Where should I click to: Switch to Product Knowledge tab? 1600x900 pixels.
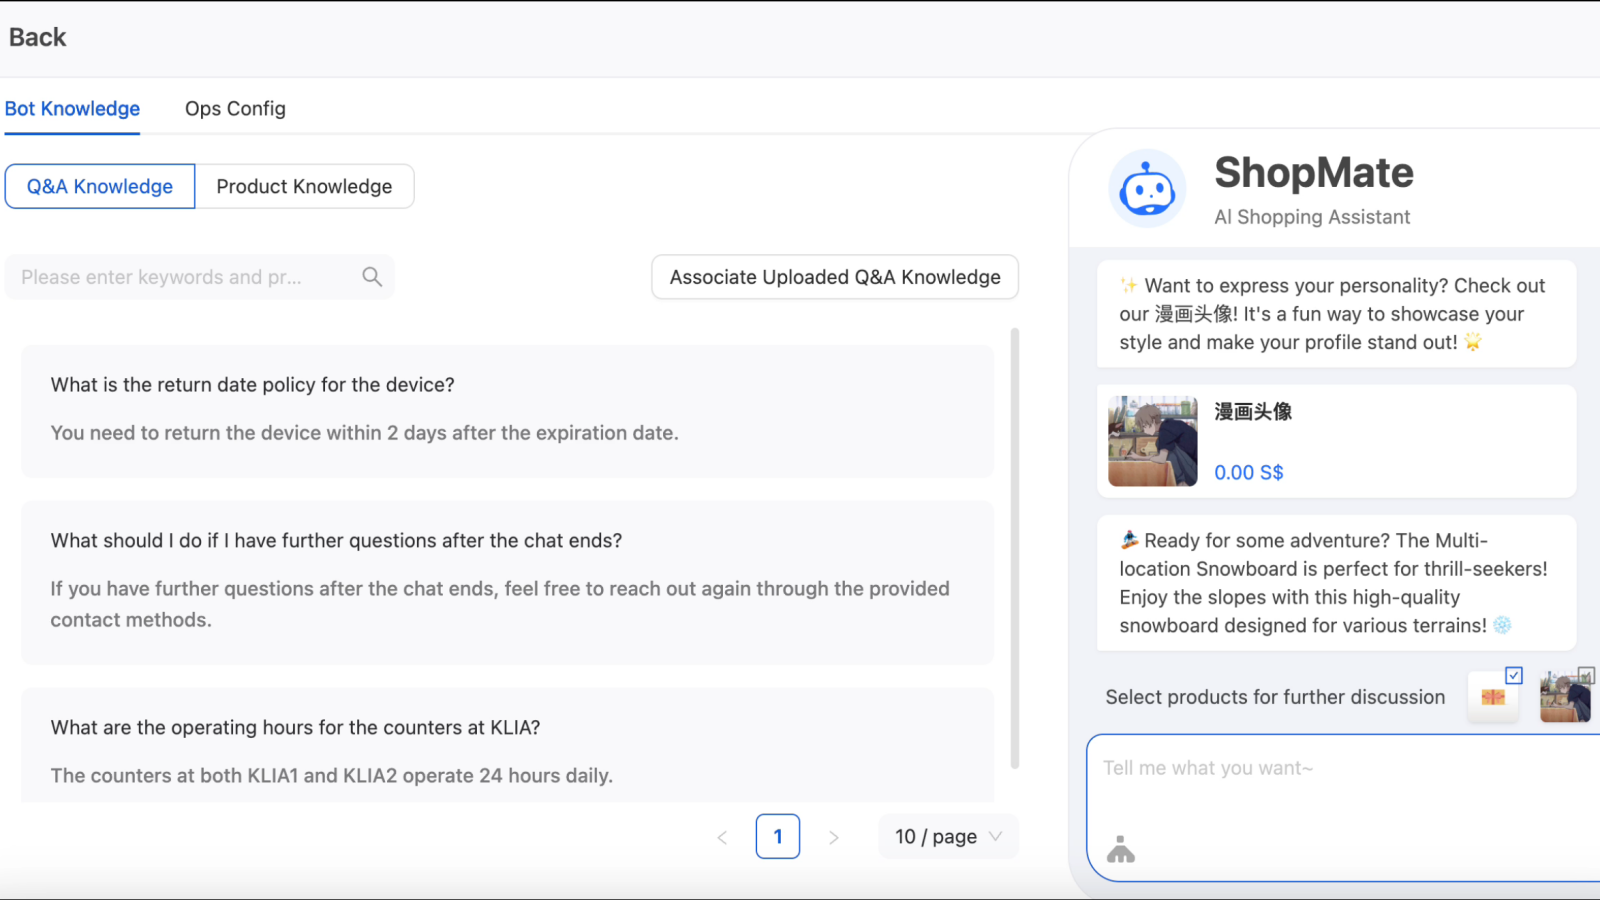point(304,187)
